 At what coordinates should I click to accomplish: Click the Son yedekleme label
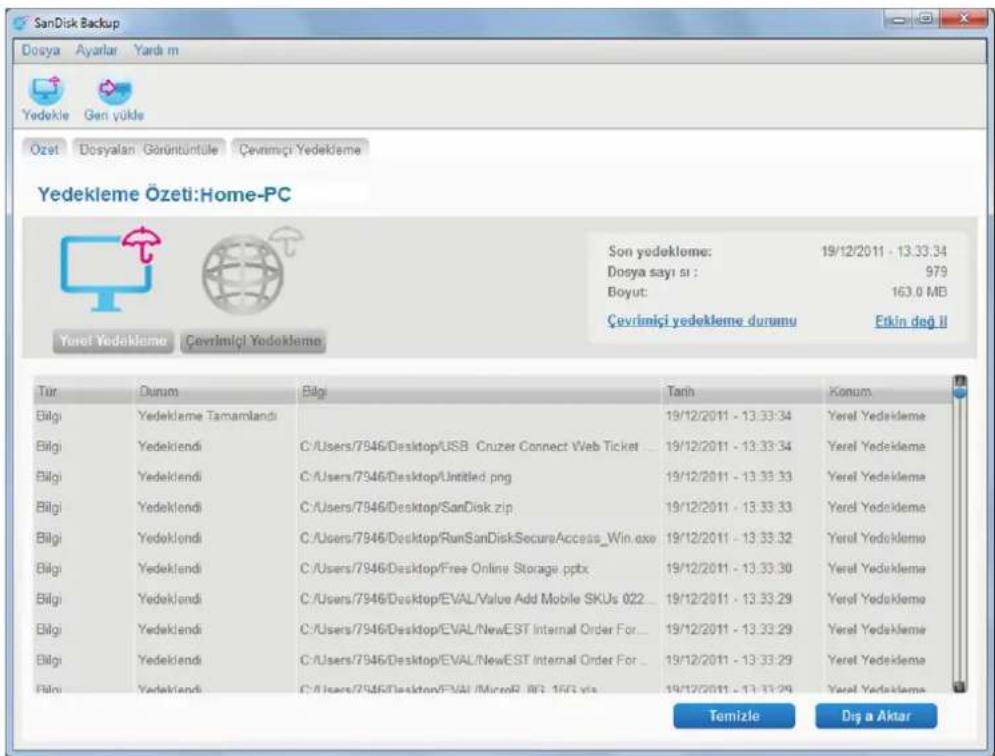coord(660,251)
